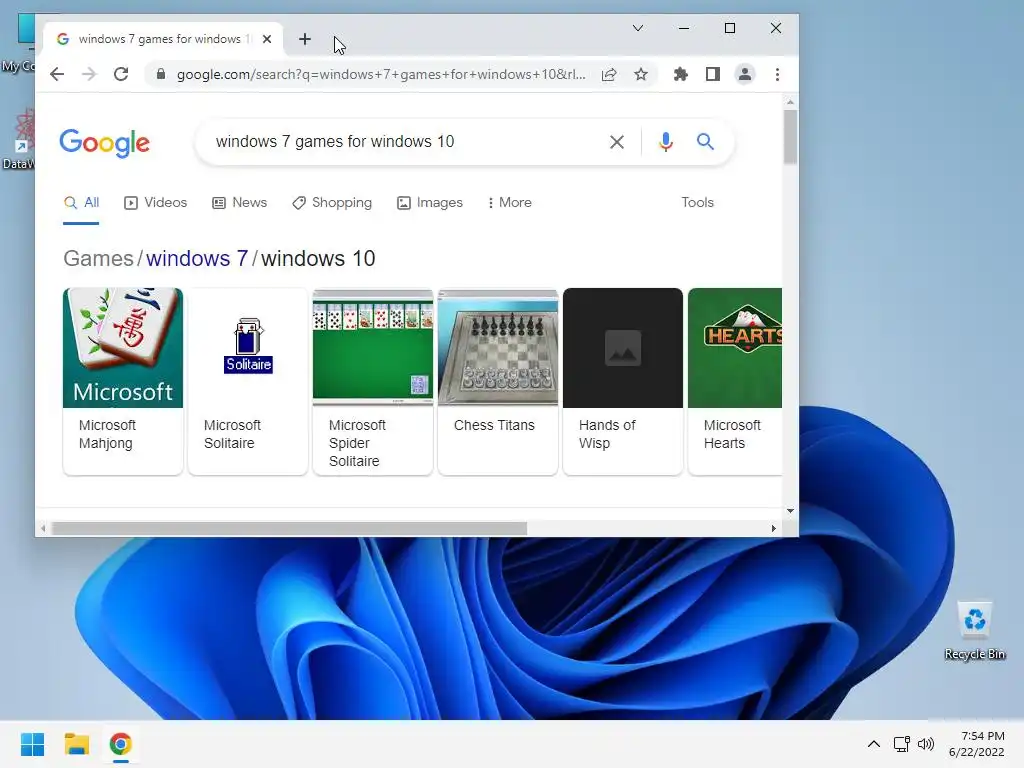
Task: Switch to Images results tab
Action: [430, 202]
